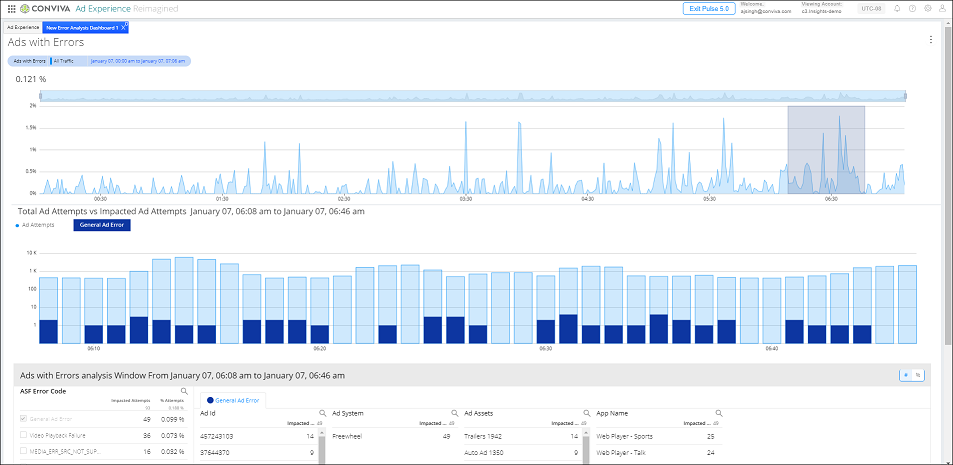
Task: Open the date range selector pill
Action: [x=137, y=61]
